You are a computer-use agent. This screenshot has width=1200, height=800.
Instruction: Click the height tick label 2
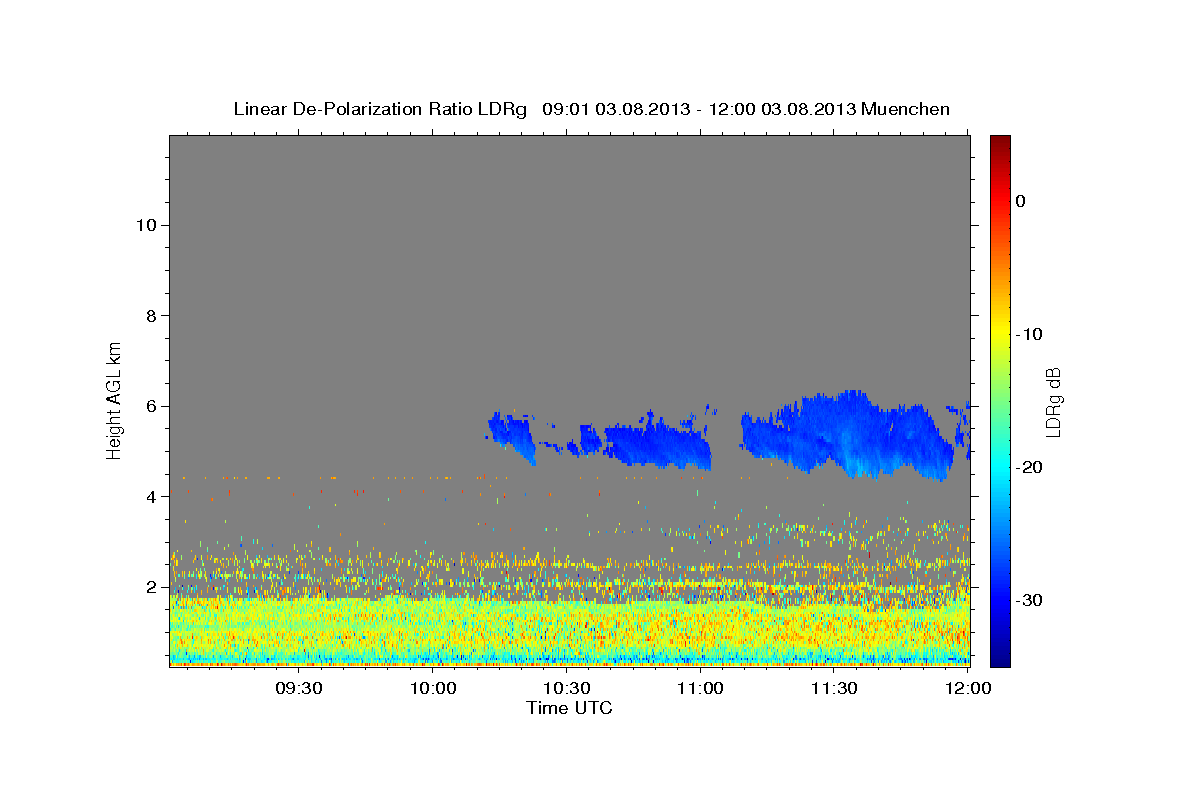coord(150,587)
